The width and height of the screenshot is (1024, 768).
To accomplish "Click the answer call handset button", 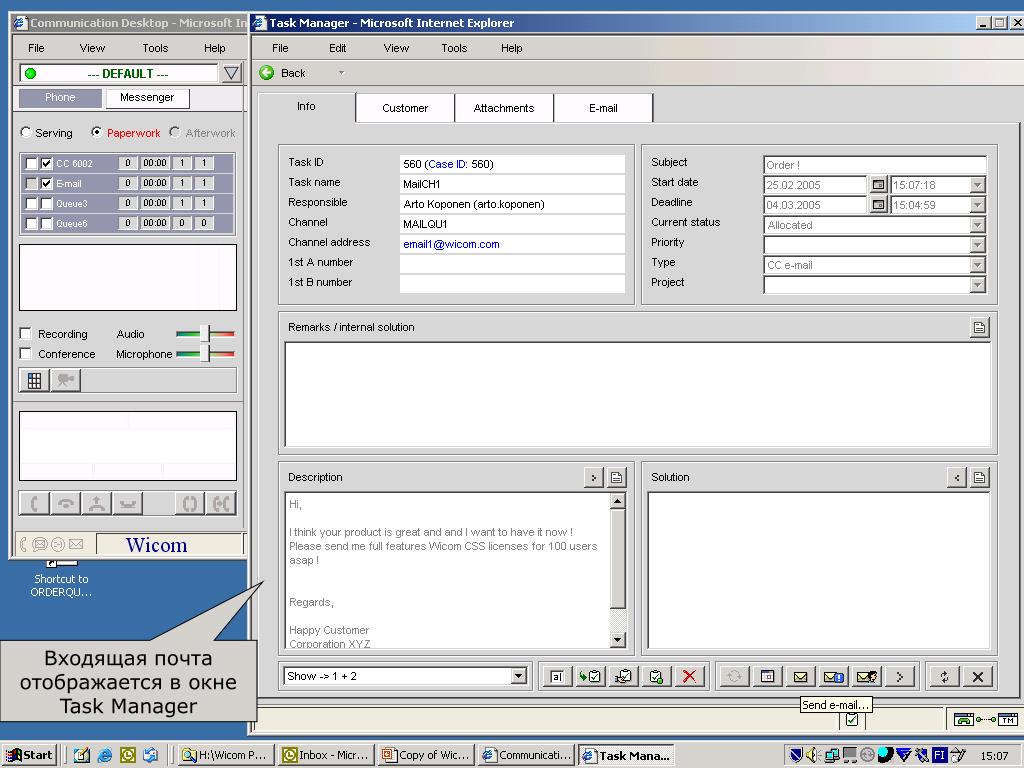I will (35, 504).
